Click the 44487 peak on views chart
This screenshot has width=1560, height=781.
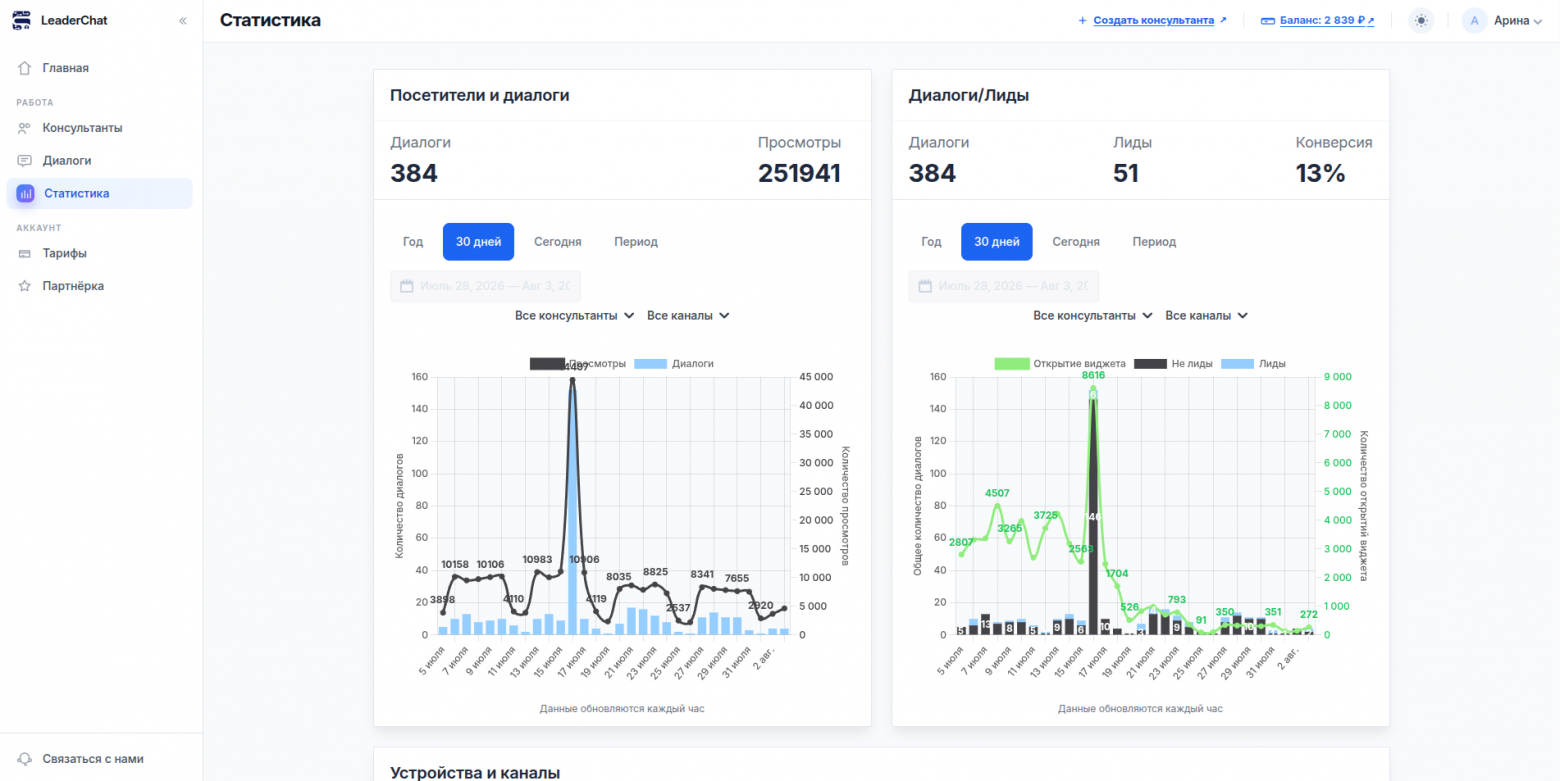click(572, 379)
